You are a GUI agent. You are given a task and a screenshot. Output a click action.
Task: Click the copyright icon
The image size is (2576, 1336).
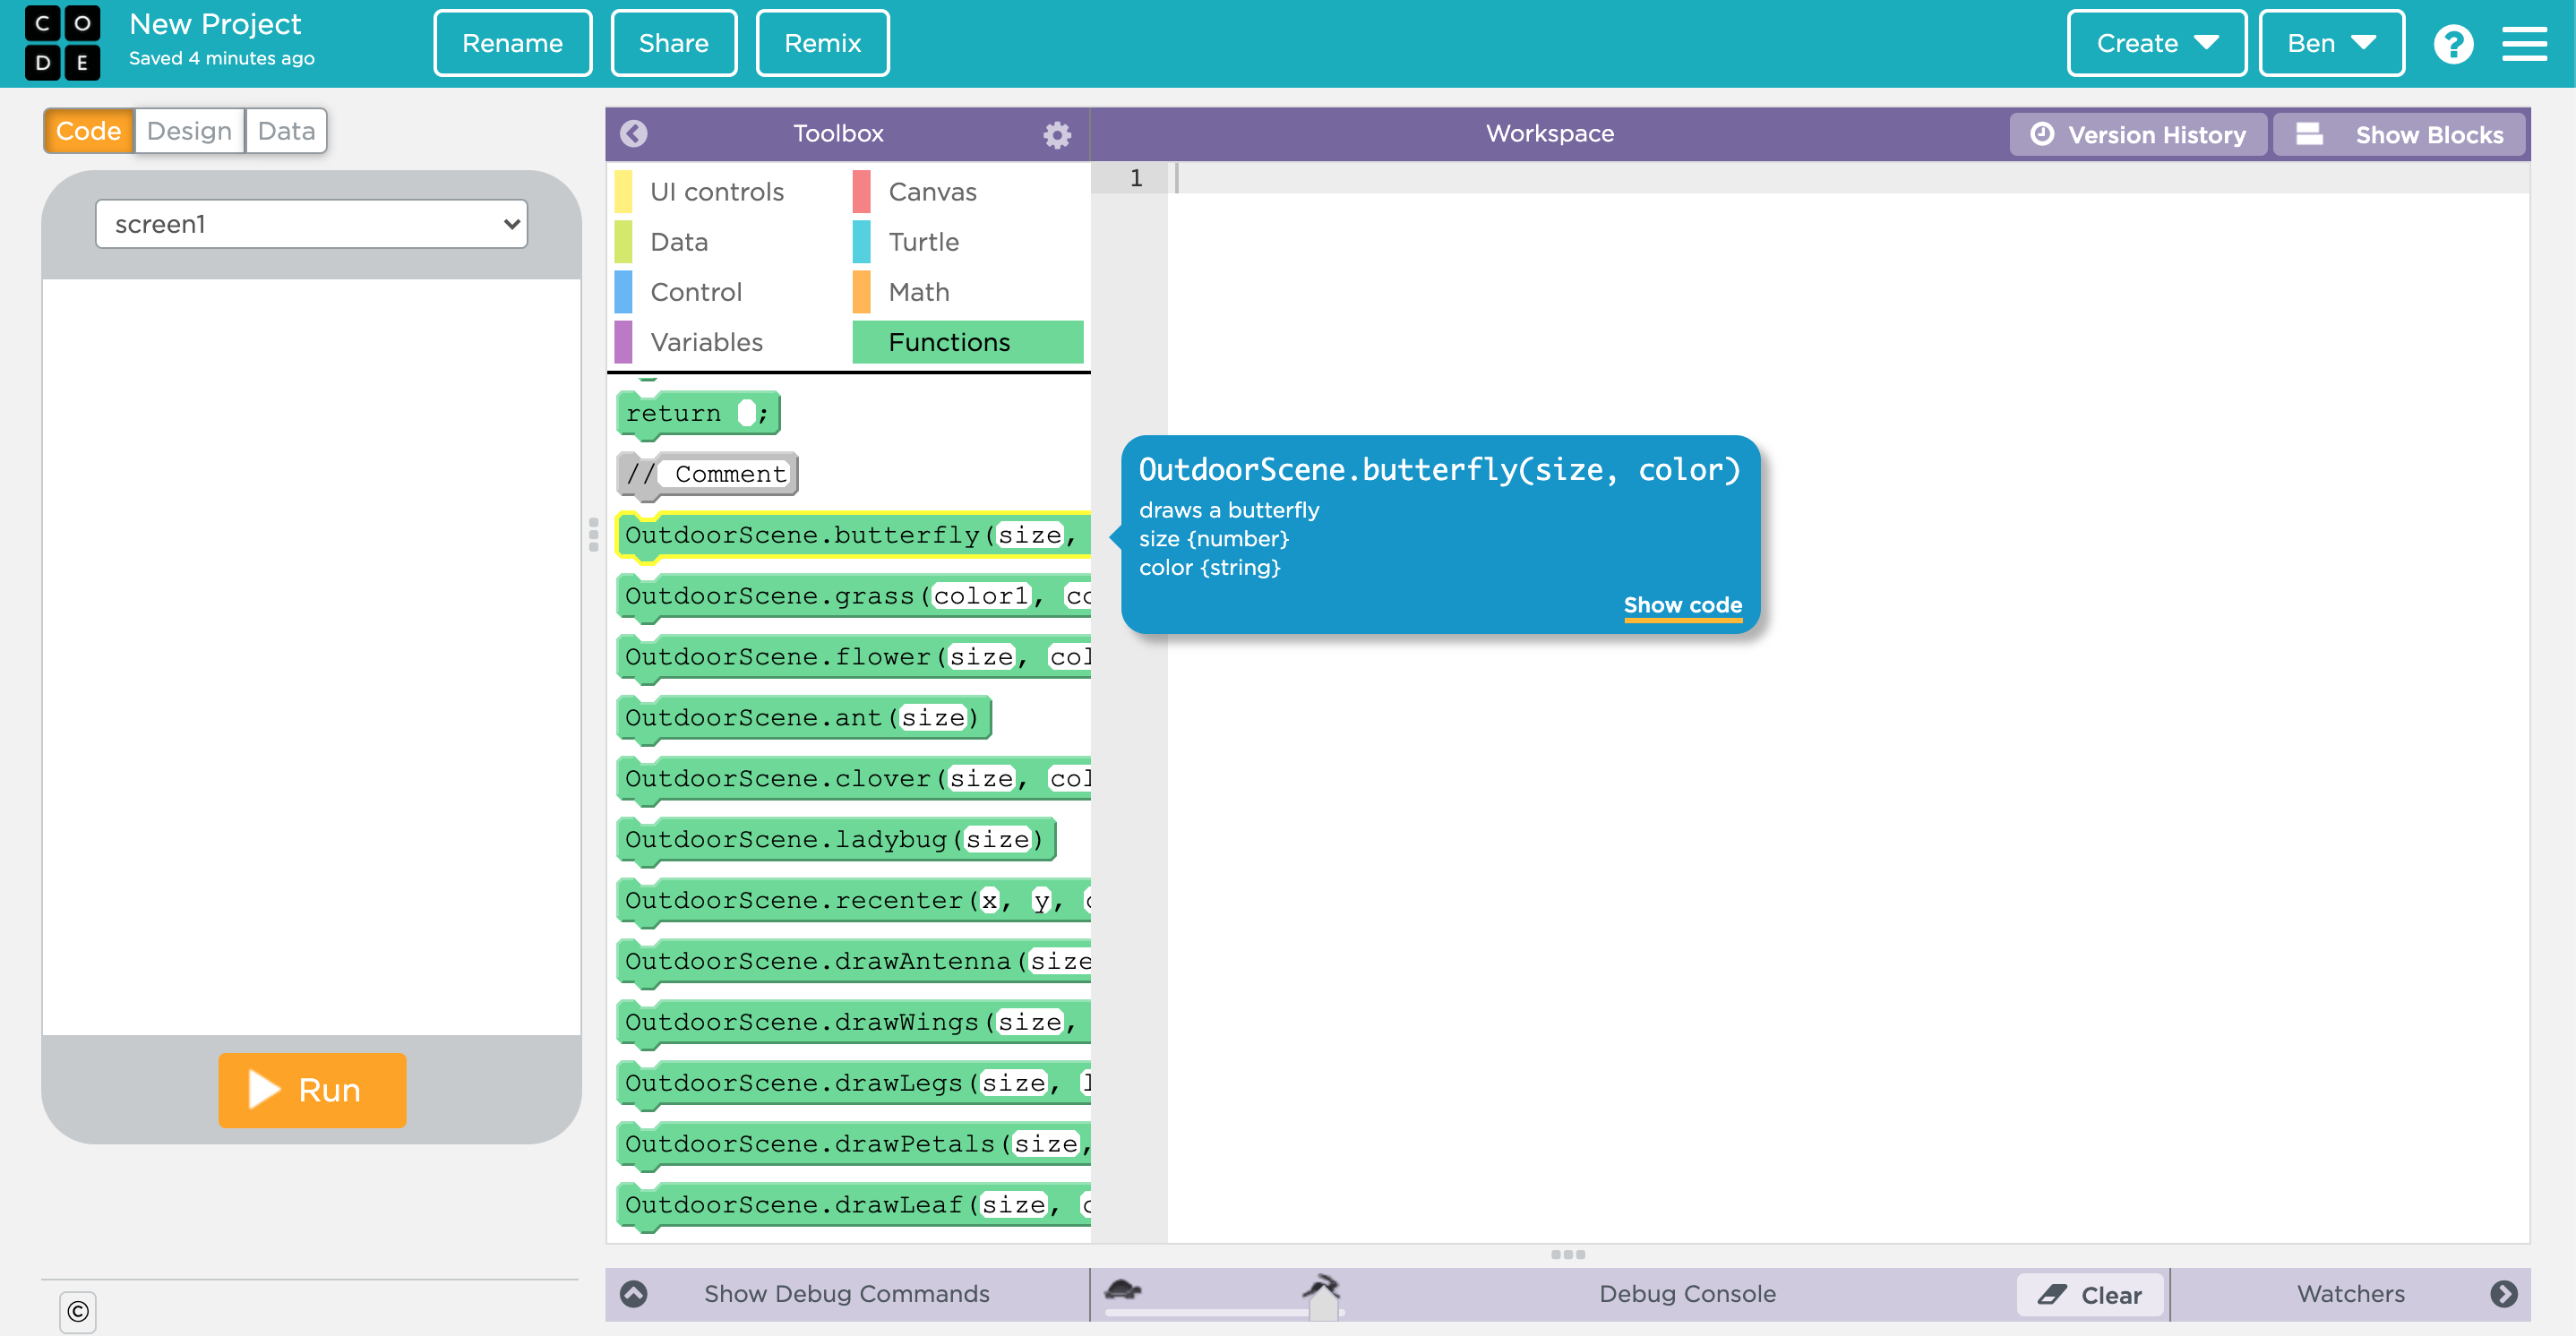pos(78,1311)
